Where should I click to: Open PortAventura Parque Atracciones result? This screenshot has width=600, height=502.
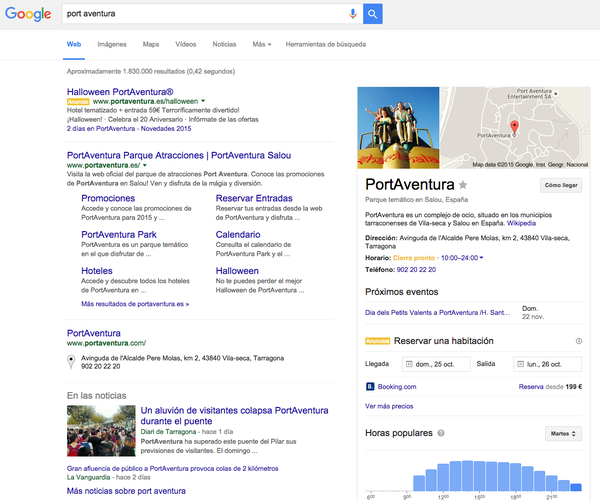point(179,155)
